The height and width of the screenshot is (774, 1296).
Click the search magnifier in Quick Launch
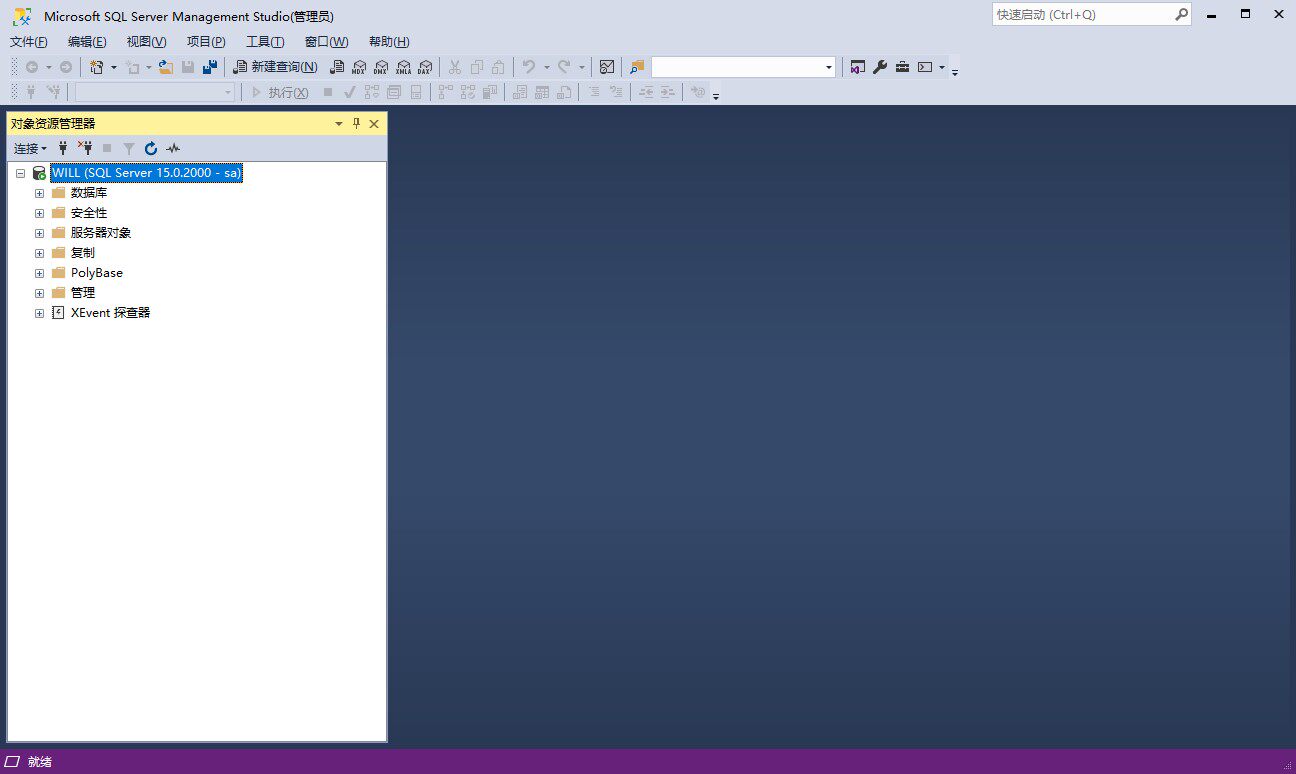tap(1181, 14)
